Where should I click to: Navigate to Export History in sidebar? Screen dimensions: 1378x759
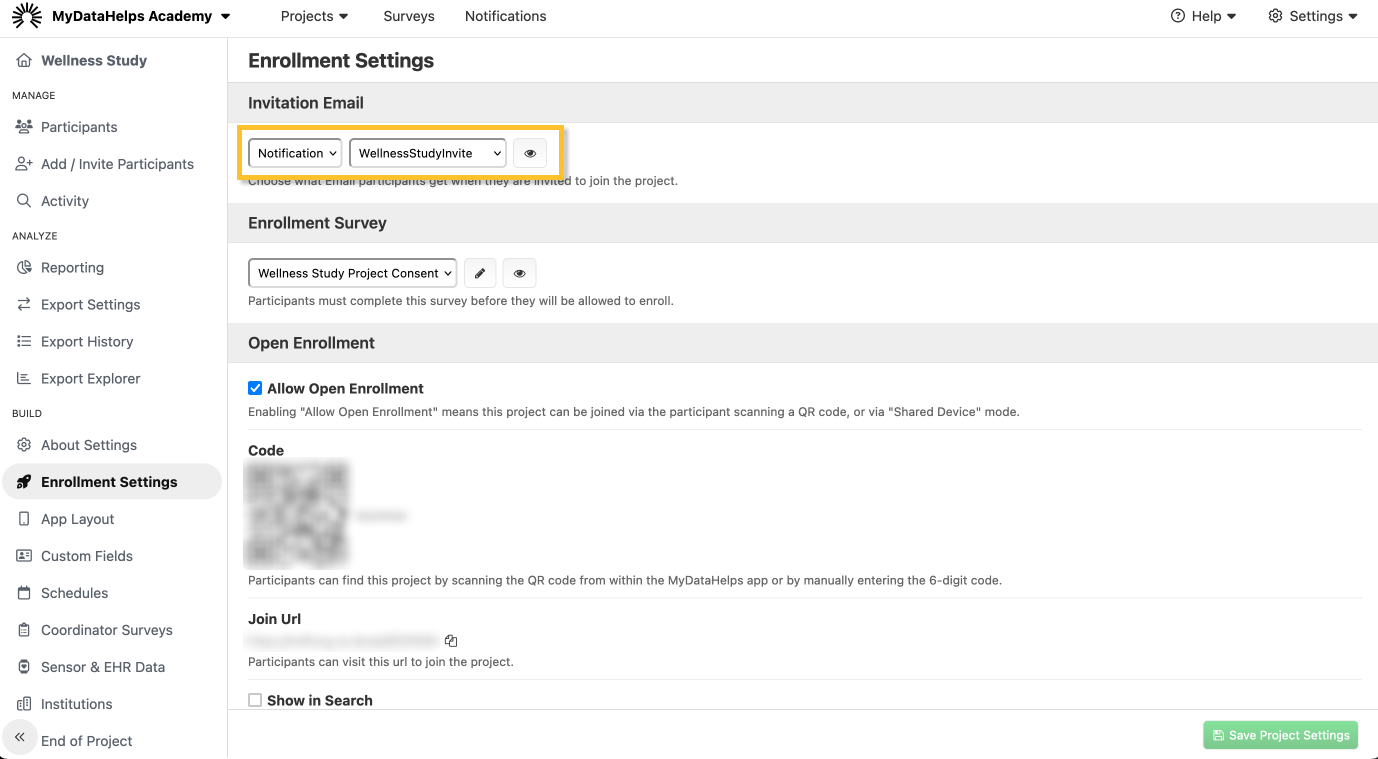click(87, 342)
